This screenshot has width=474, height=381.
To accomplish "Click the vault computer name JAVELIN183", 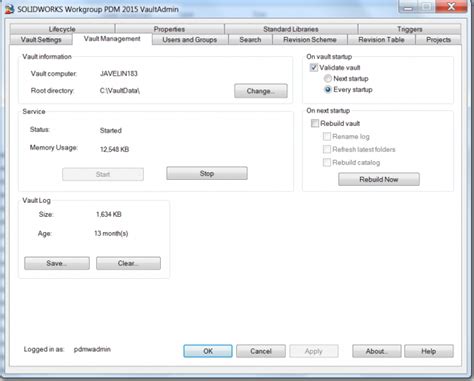I will point(119,73).
